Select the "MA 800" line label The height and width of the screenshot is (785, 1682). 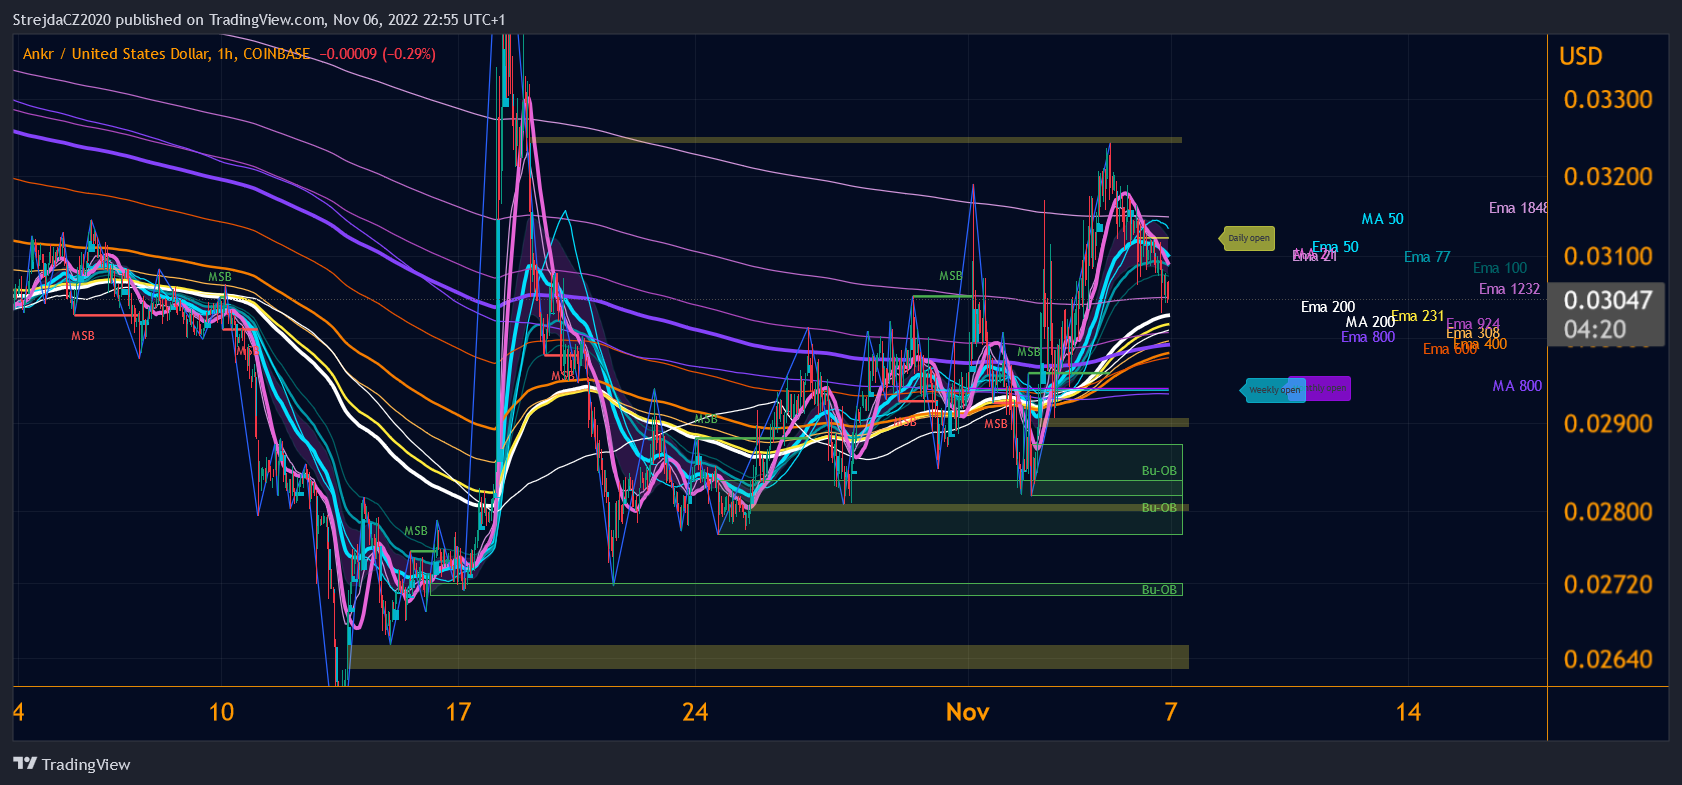coord(1517,386)
